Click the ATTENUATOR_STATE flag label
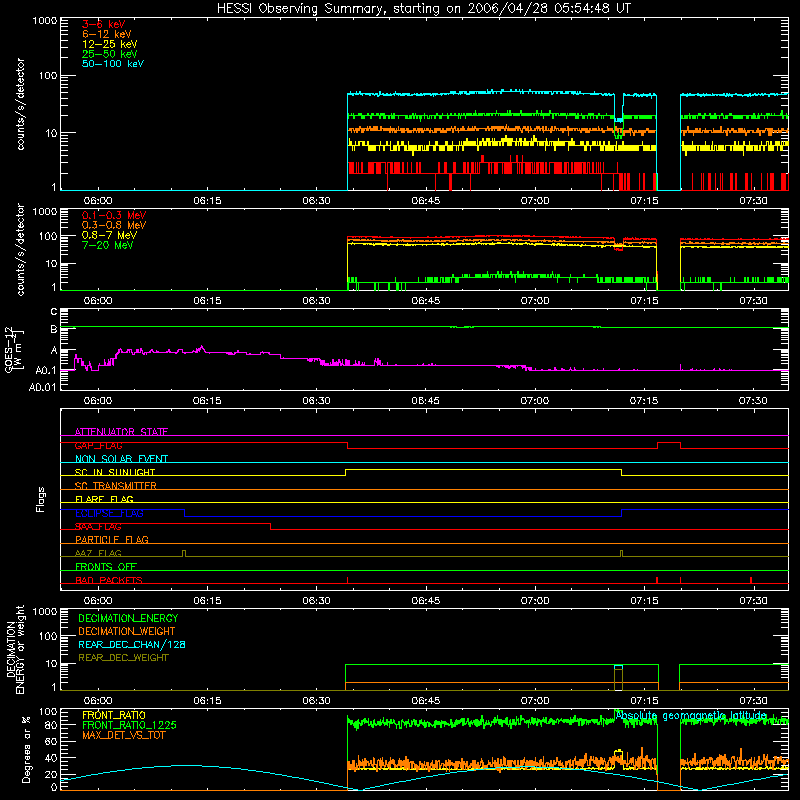The height and width of the screenshot is (800, 800). pos(121,432)
